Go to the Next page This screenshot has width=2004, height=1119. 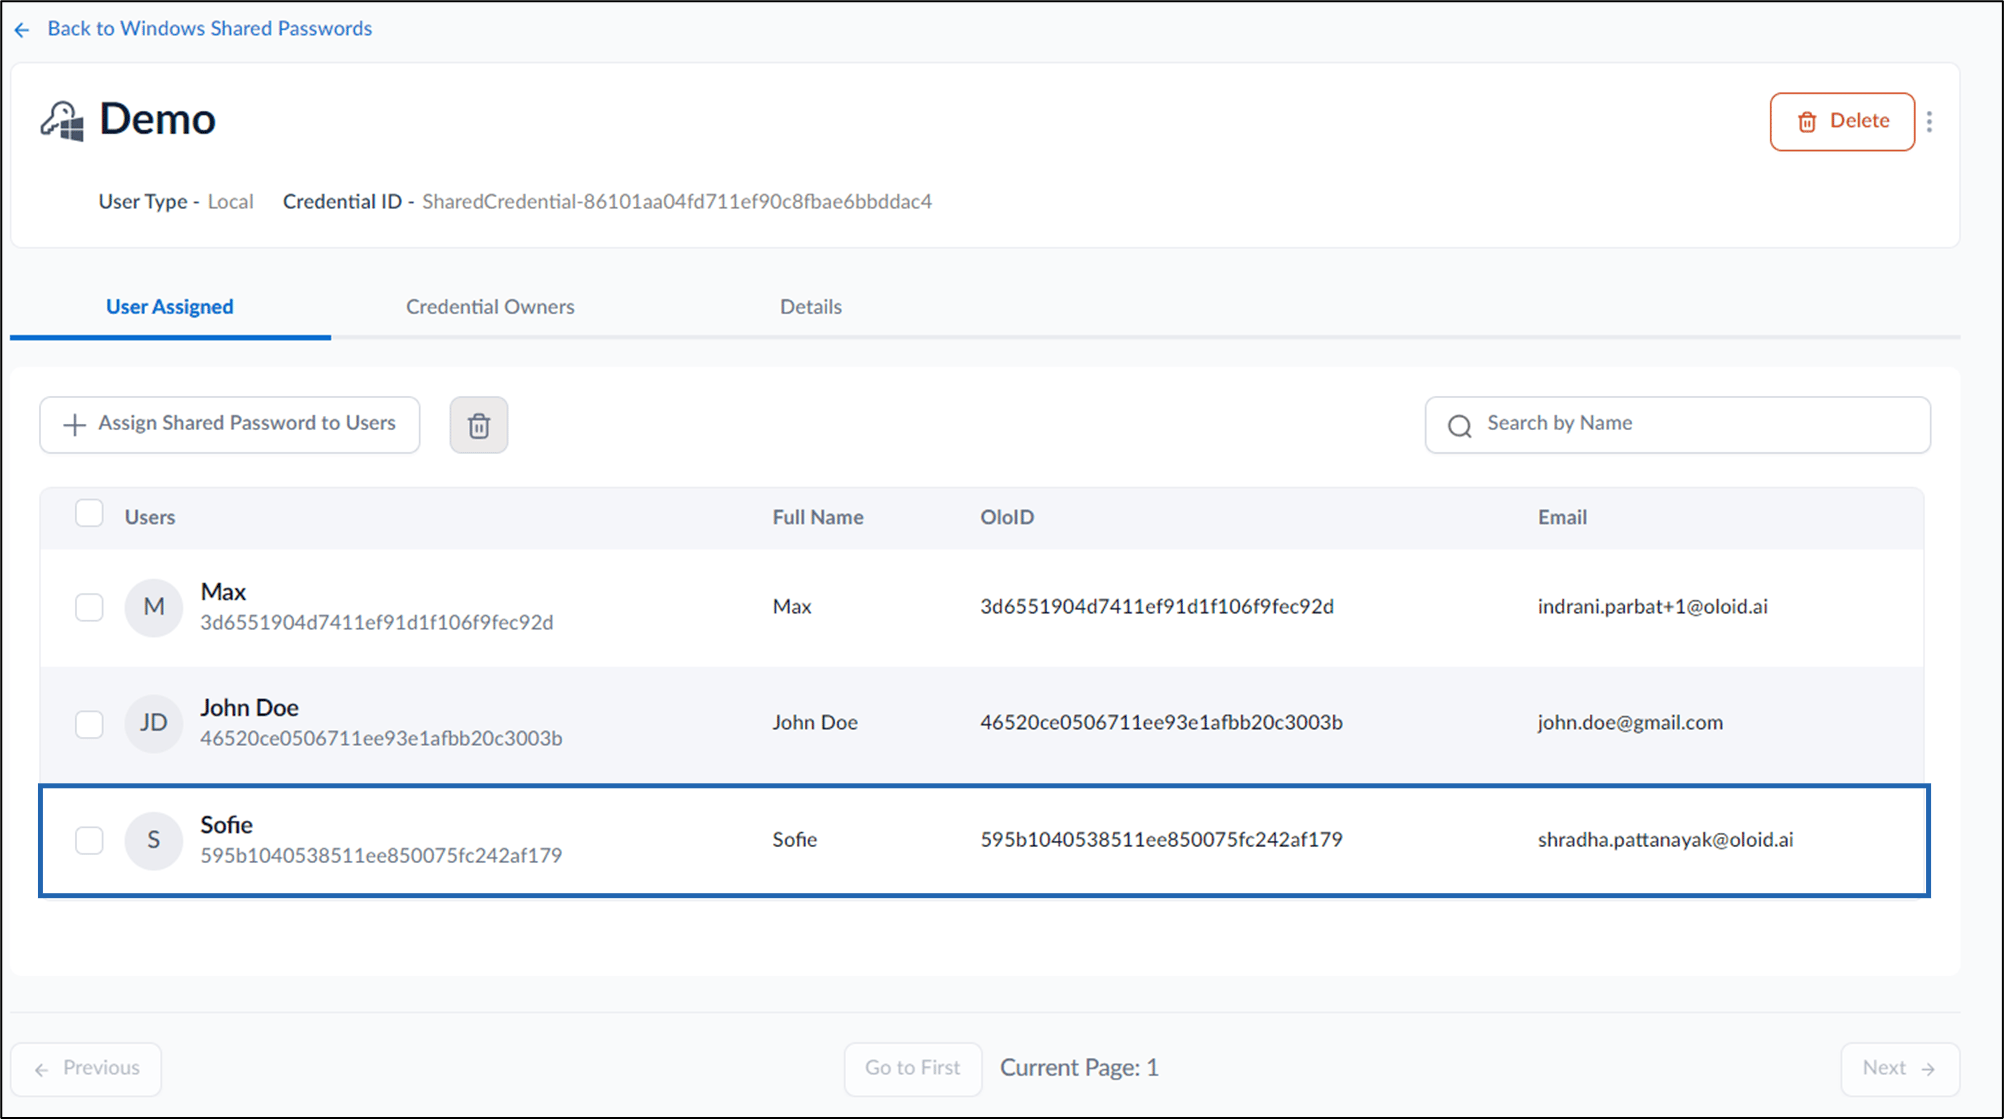(1900, 1069)
